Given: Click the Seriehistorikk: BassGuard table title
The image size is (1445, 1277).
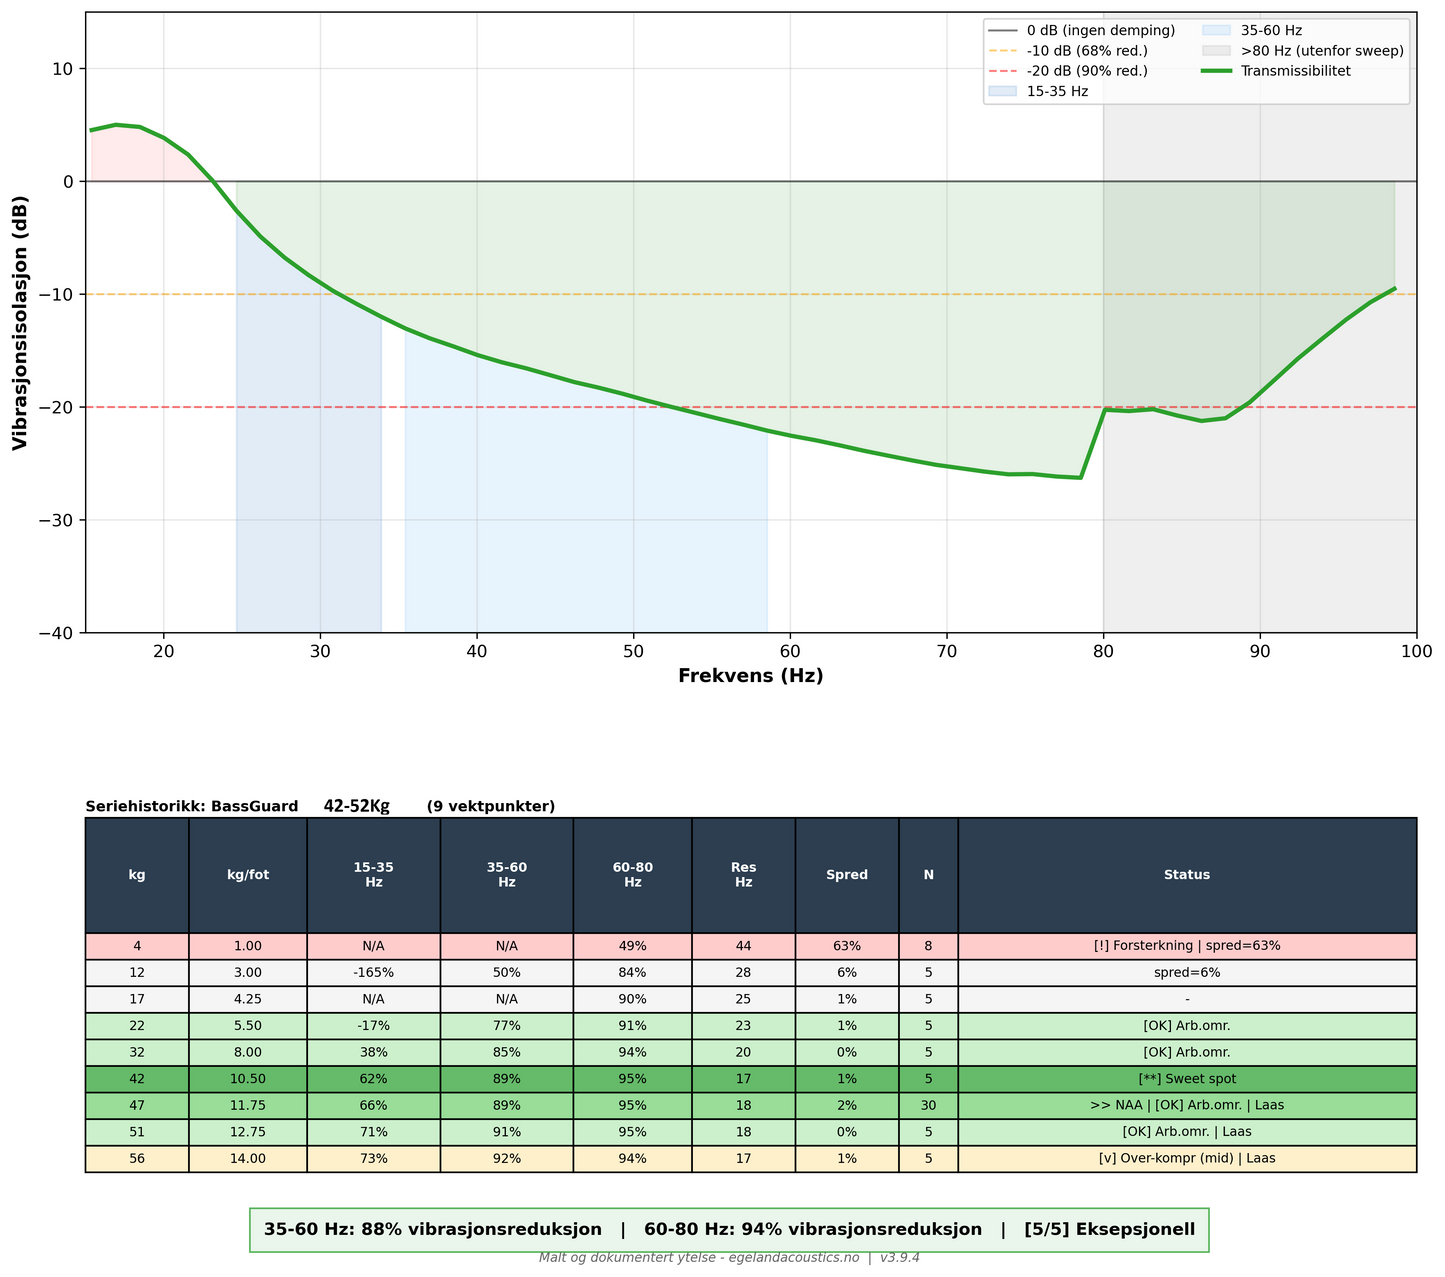Looking at the screenshot, I should pyautogui.click(x=192, y=806).
